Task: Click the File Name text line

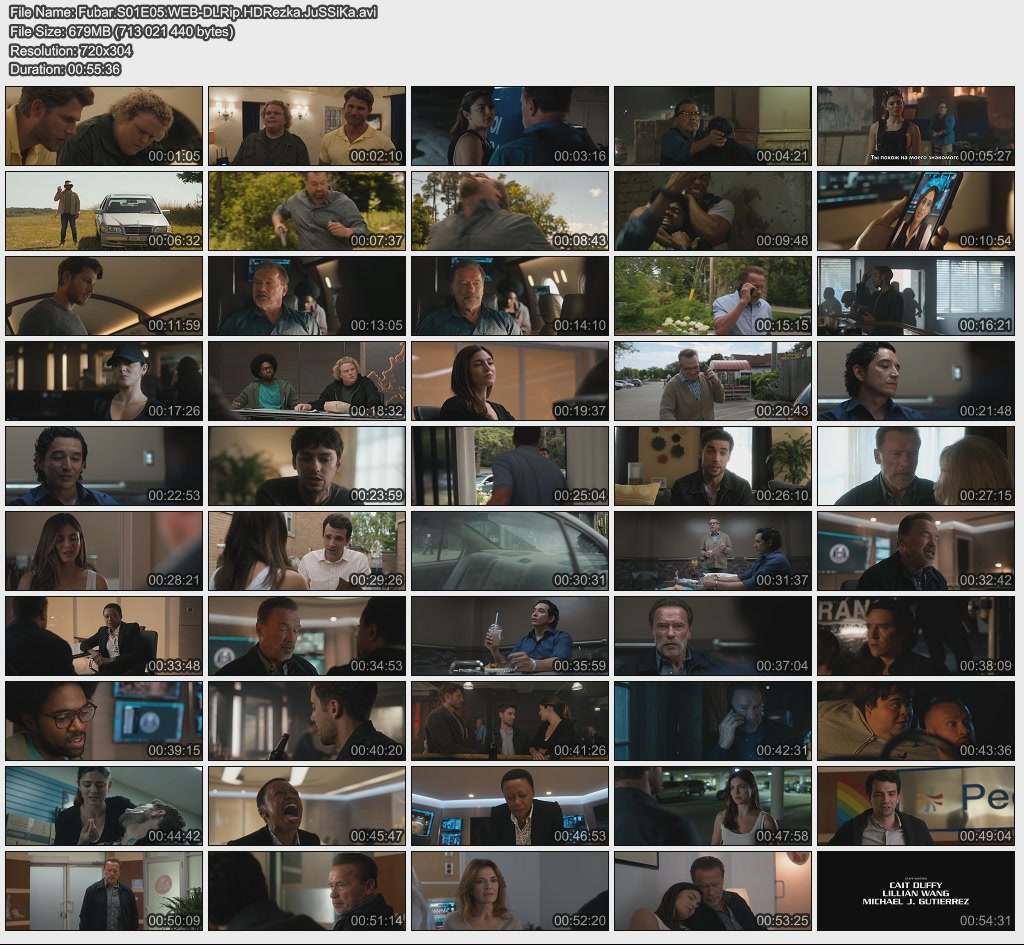Action: click(x=193, y=12)
